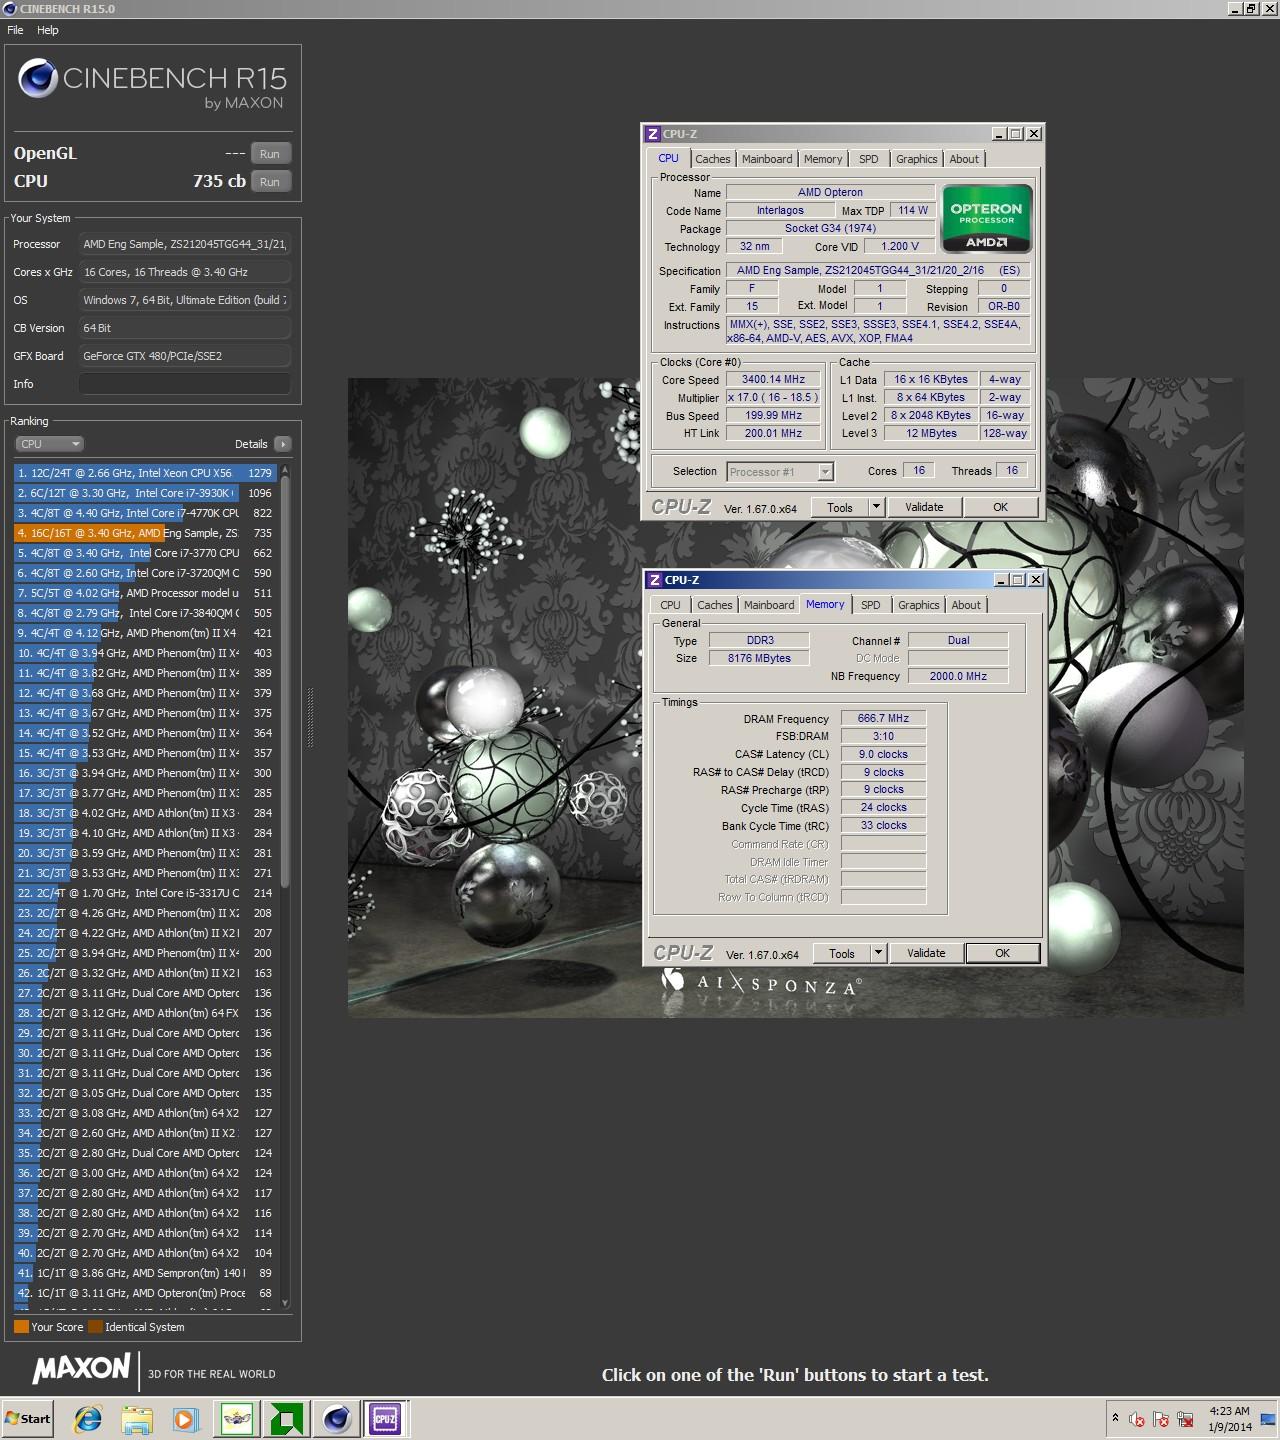Click Tools button in lower CPU-Z Memory window
This screenshot has width=1280, height=1440.
(x=842, y=953)
